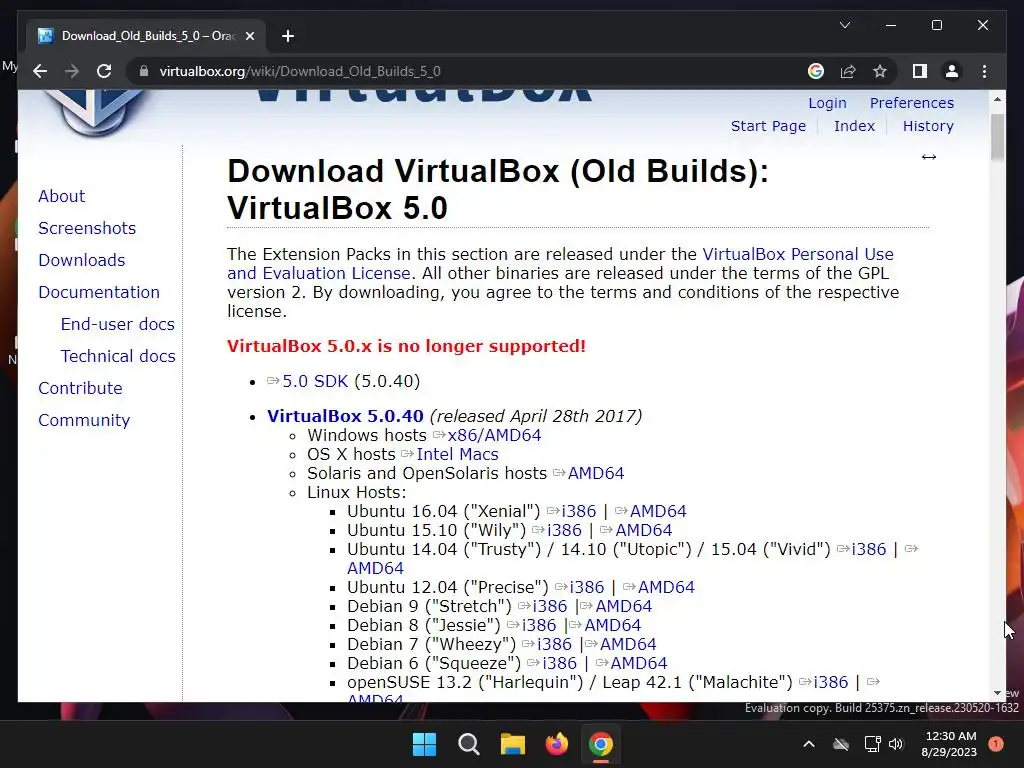Click Chrome icon in taskbar
This screenshot has height=768, width=1024.
coord(601,744)
